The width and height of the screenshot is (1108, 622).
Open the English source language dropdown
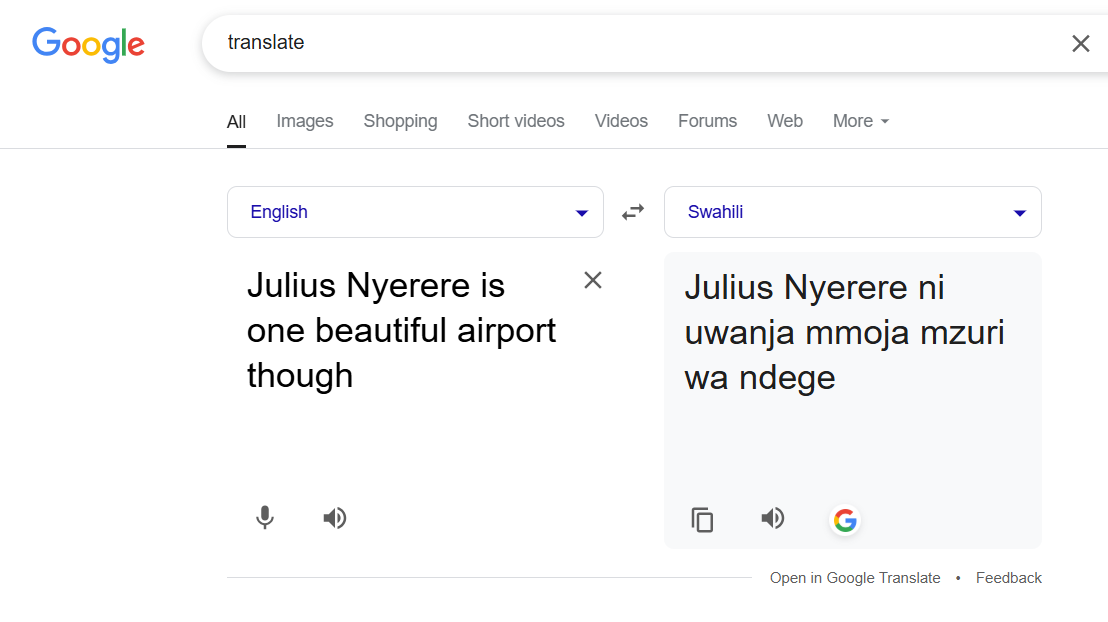point(415,212)
